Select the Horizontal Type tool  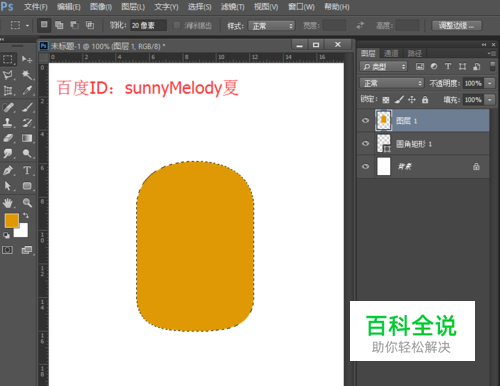click(x=27, y=170)
